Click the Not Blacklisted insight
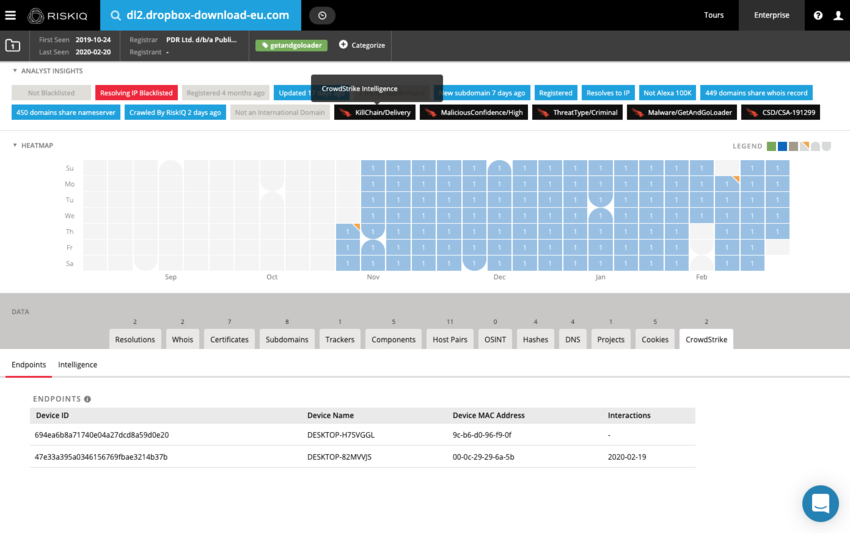The height and width of the screenshot is (533, 850). 51,93
